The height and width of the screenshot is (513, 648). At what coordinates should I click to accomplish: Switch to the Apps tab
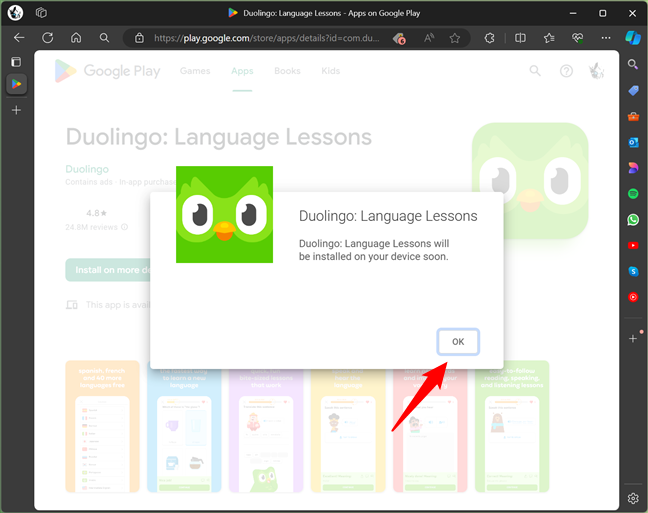242,71
